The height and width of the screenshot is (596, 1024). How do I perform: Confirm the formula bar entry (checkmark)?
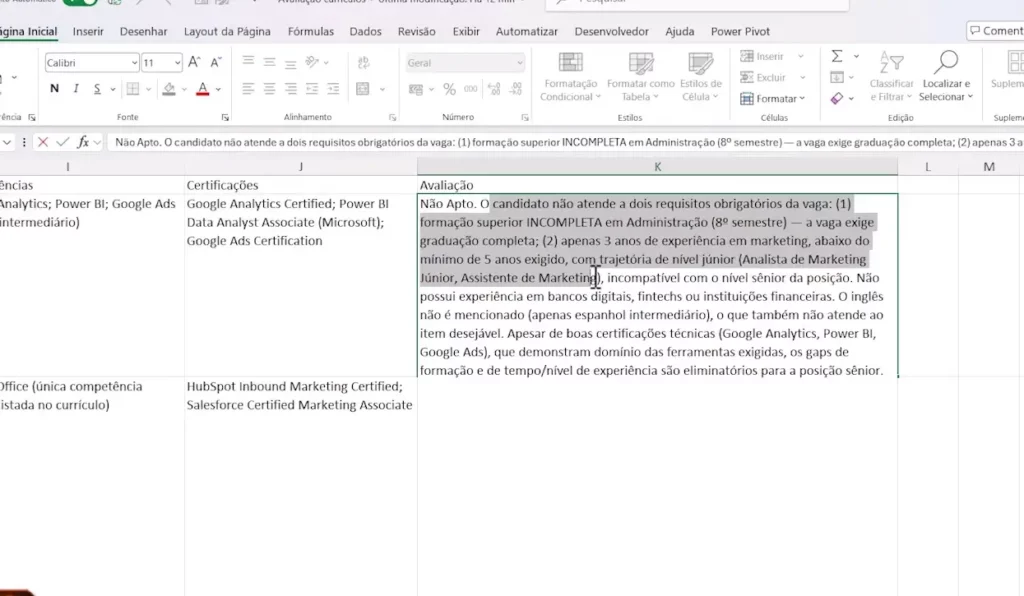pos(63,142)
